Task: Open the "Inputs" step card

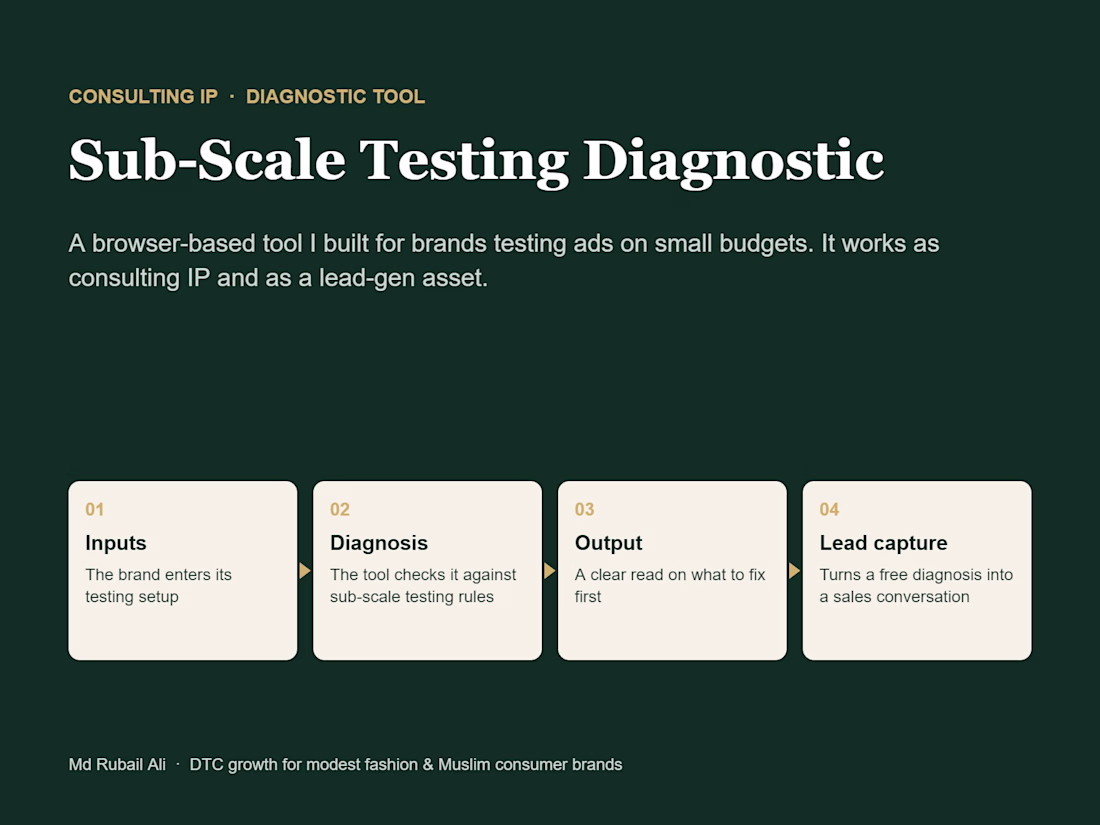Action: (183, 570)
